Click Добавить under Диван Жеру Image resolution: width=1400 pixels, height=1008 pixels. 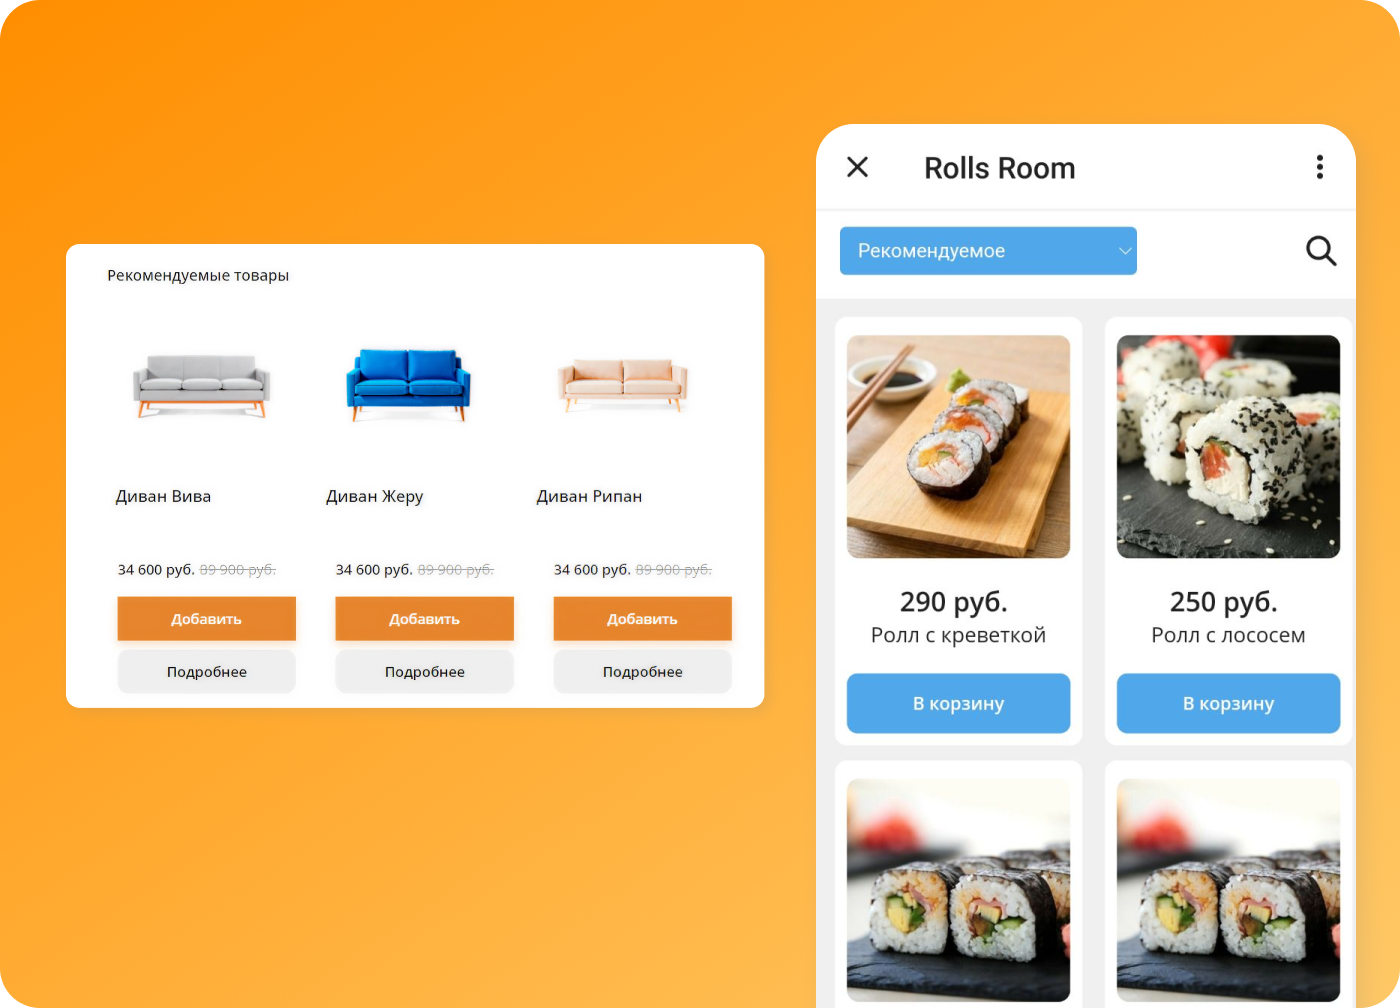click(425, 619)
